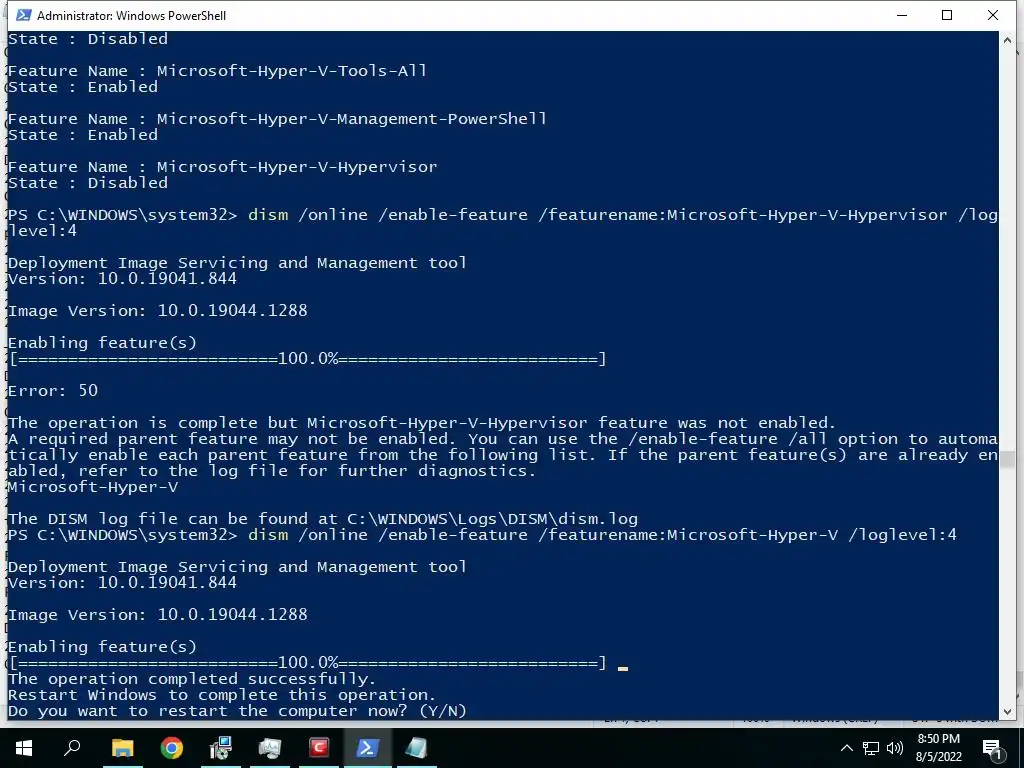
Task: Click second 'Enabling feature(s)' line
Action: point(102,647)
